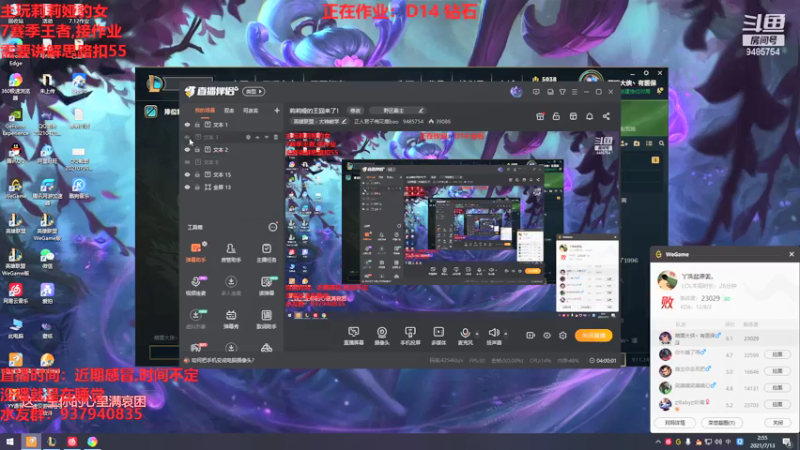This screenshot has width=800, height=450.
Task: Add a 摄像头 camera source
Action: click(x=382, y=336)
